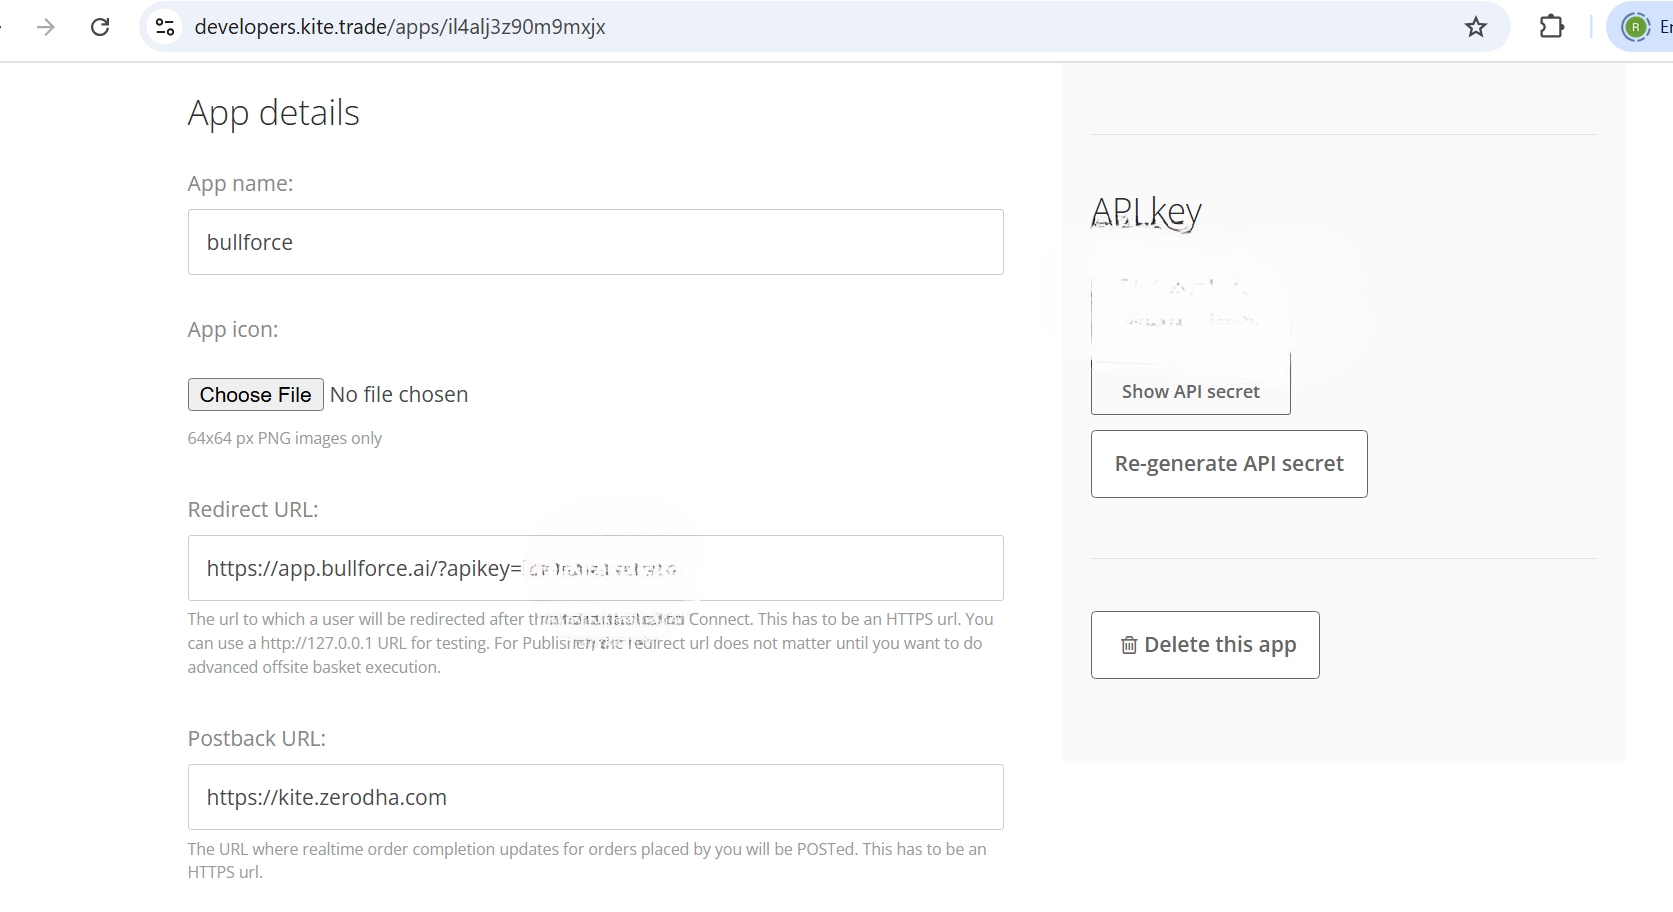Click the App details heading
This screenshot has width=1673, height=912.
click(273, 114)
